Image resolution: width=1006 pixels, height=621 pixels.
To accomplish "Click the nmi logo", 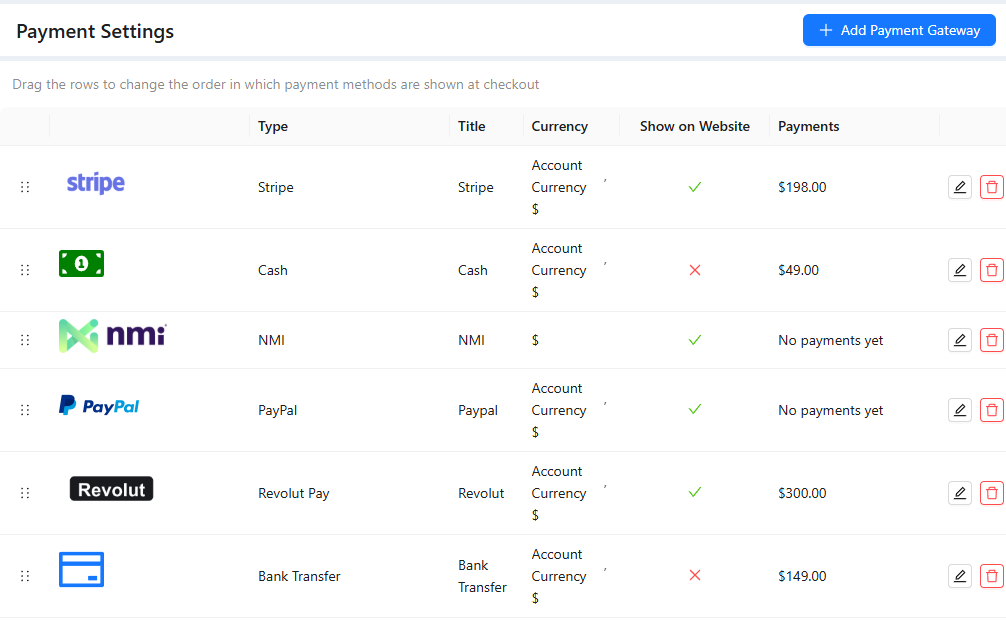I will click(113, 336).
